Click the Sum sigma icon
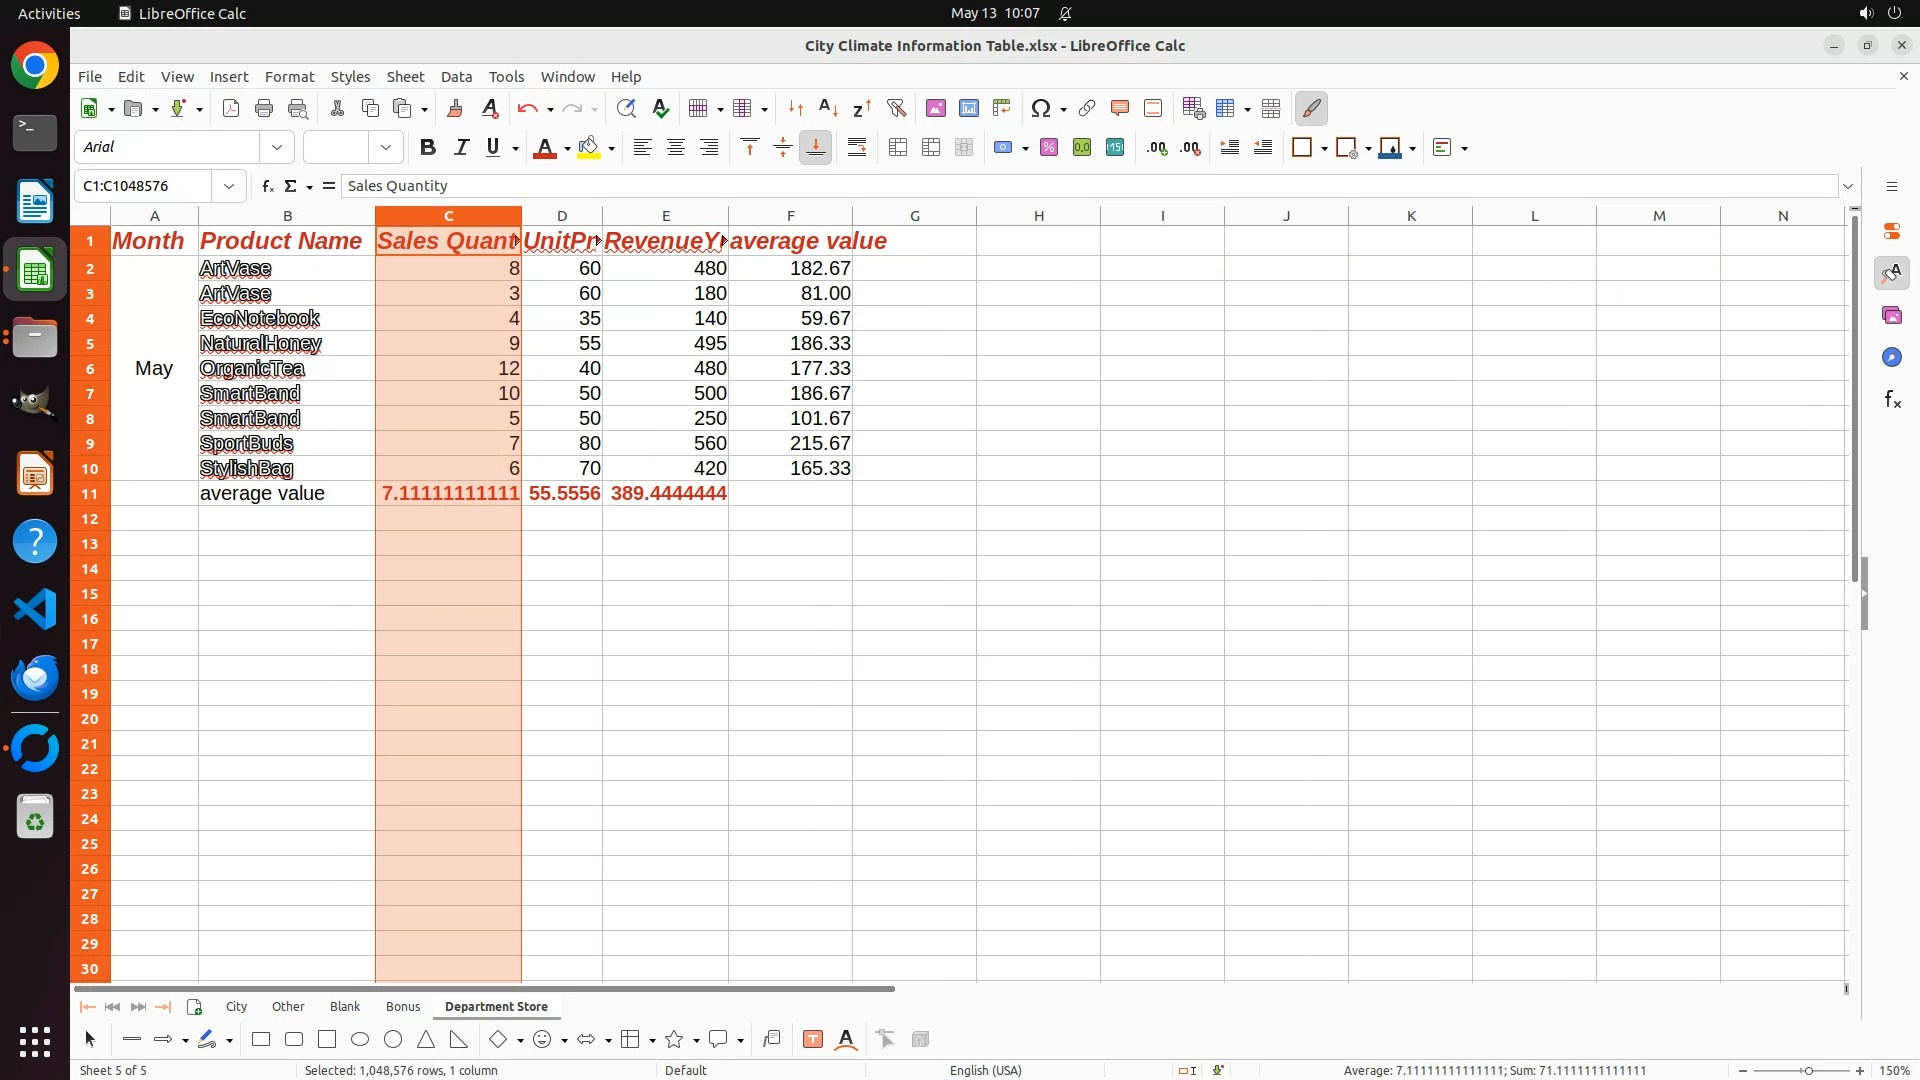Image resolution: width=1920 pixels, height=1080 pixels. tap(290, 186)
